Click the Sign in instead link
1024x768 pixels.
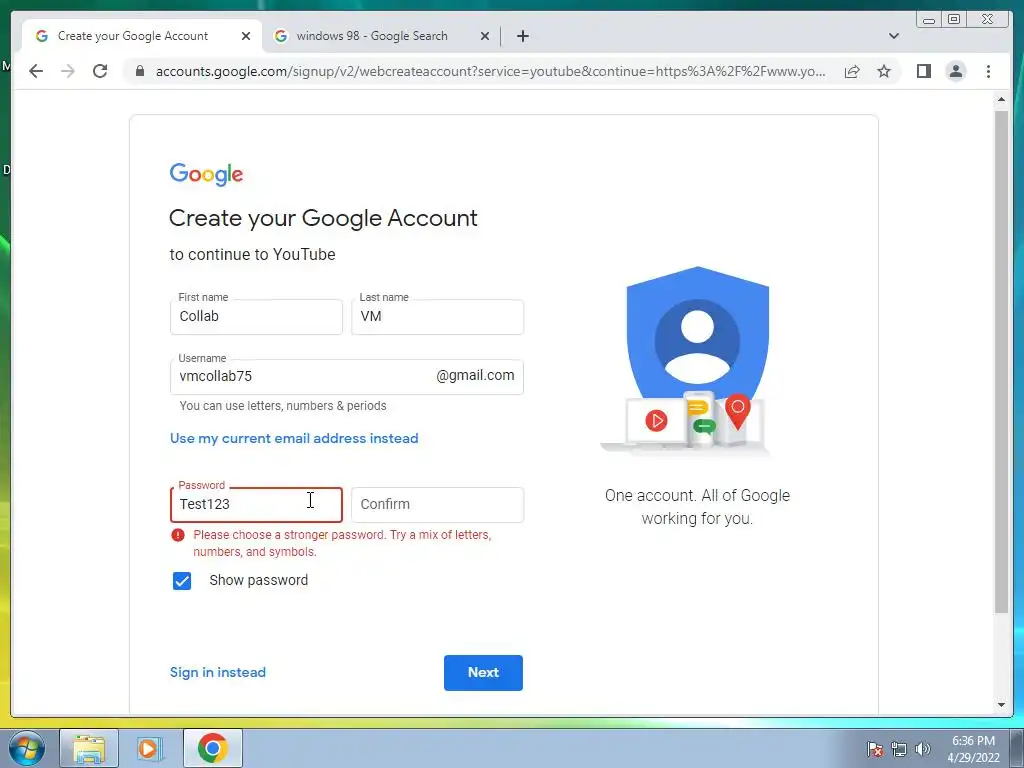tap(217, 672)
